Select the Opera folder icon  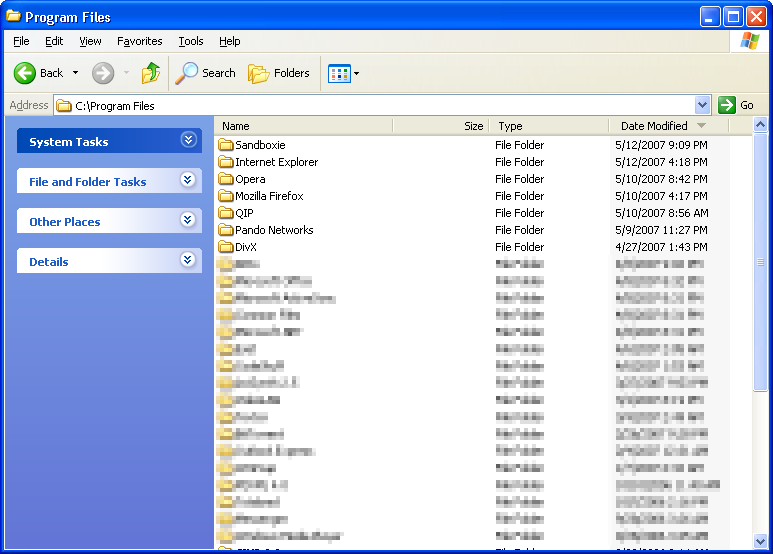(x=226, y=179)
